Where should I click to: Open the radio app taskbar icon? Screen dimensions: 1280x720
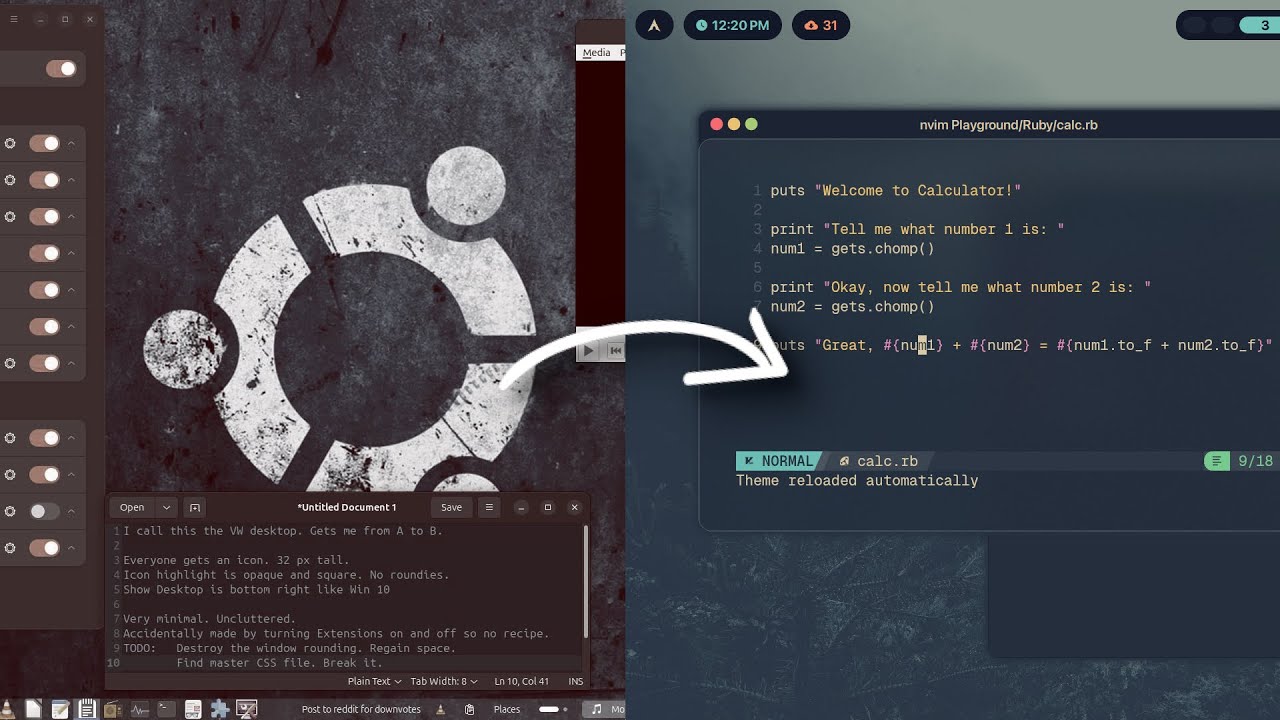pos(113,709)
